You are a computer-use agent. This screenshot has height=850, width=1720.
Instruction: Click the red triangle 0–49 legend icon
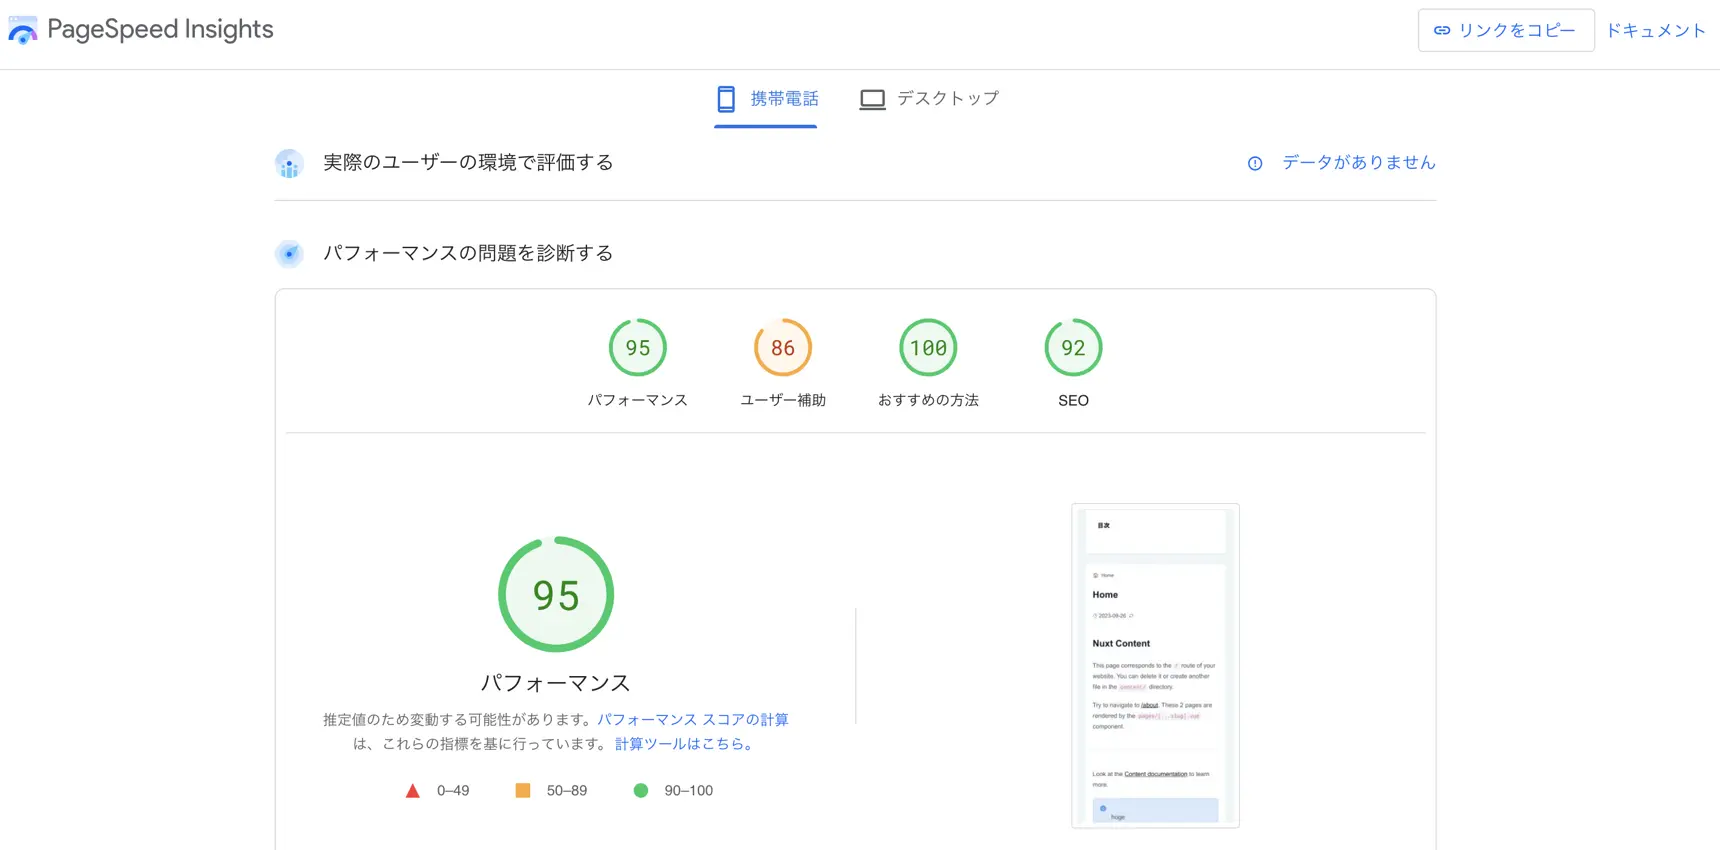click(412, 791)
